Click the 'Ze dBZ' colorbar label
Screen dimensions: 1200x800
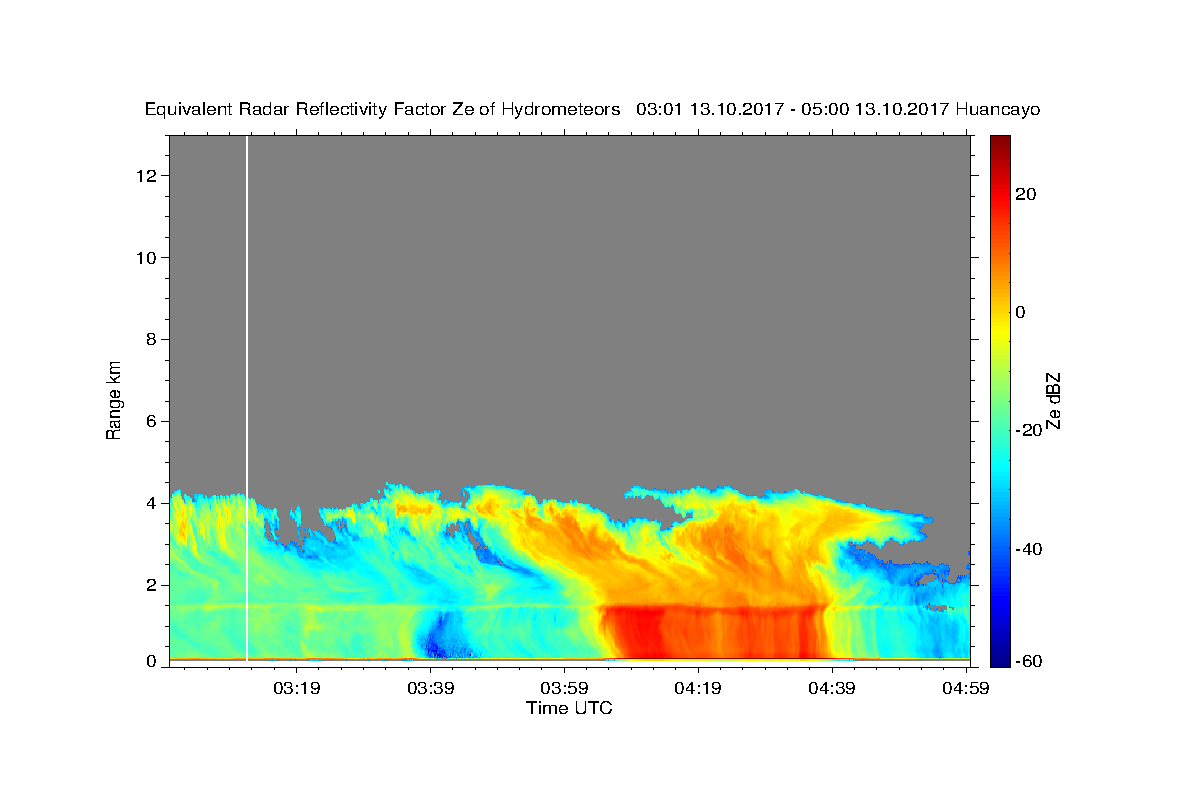tap(1053, 400)
